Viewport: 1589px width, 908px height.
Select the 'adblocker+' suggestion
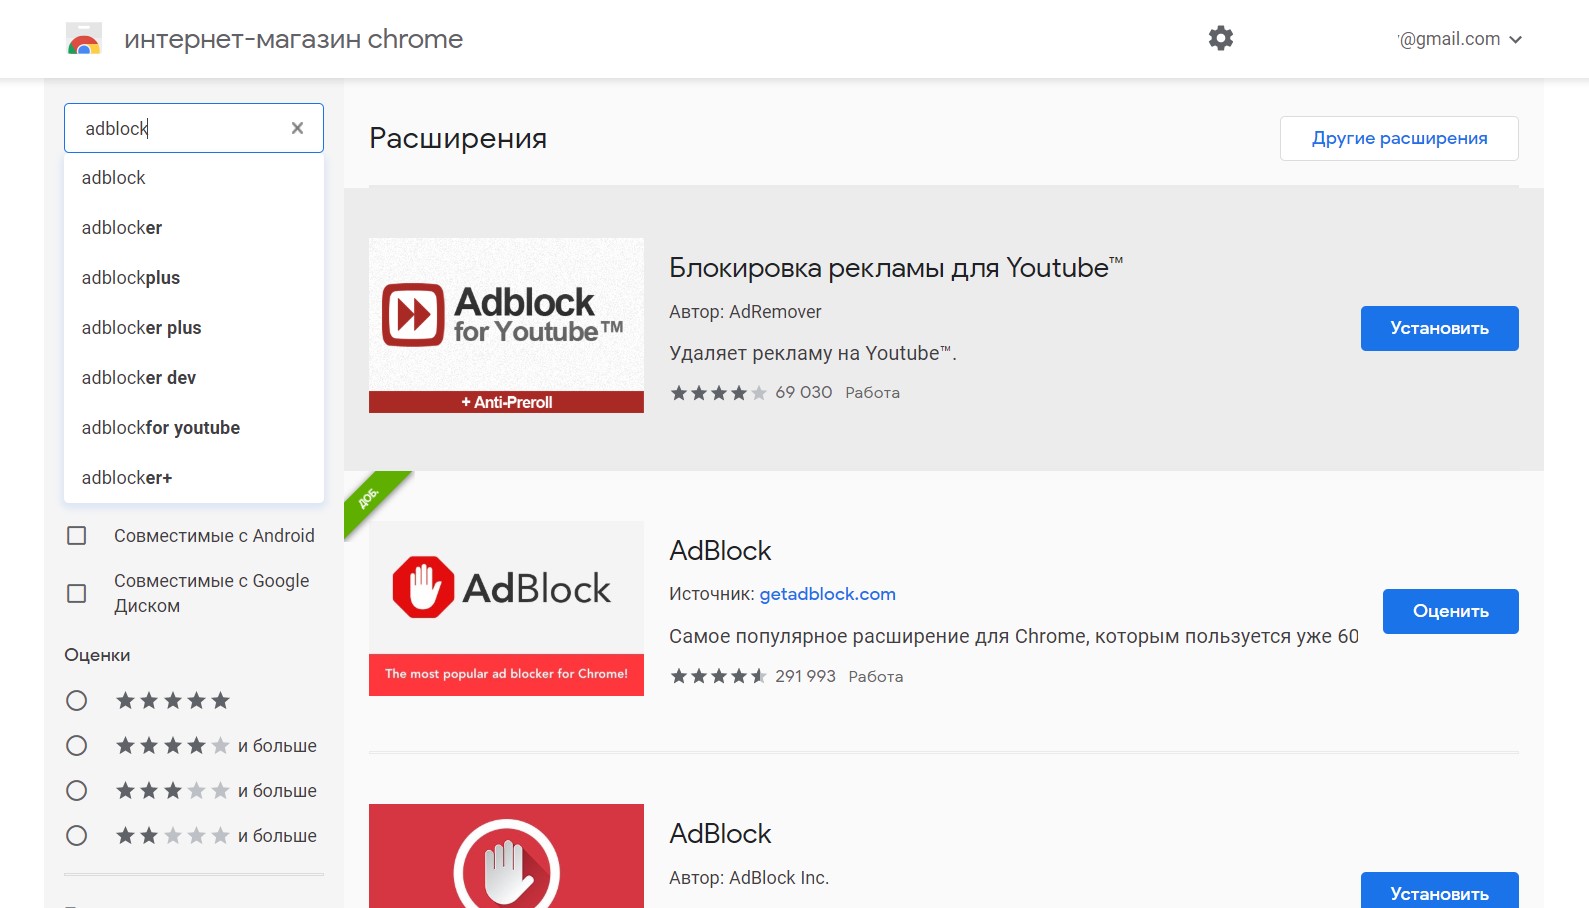coord(194,478)
